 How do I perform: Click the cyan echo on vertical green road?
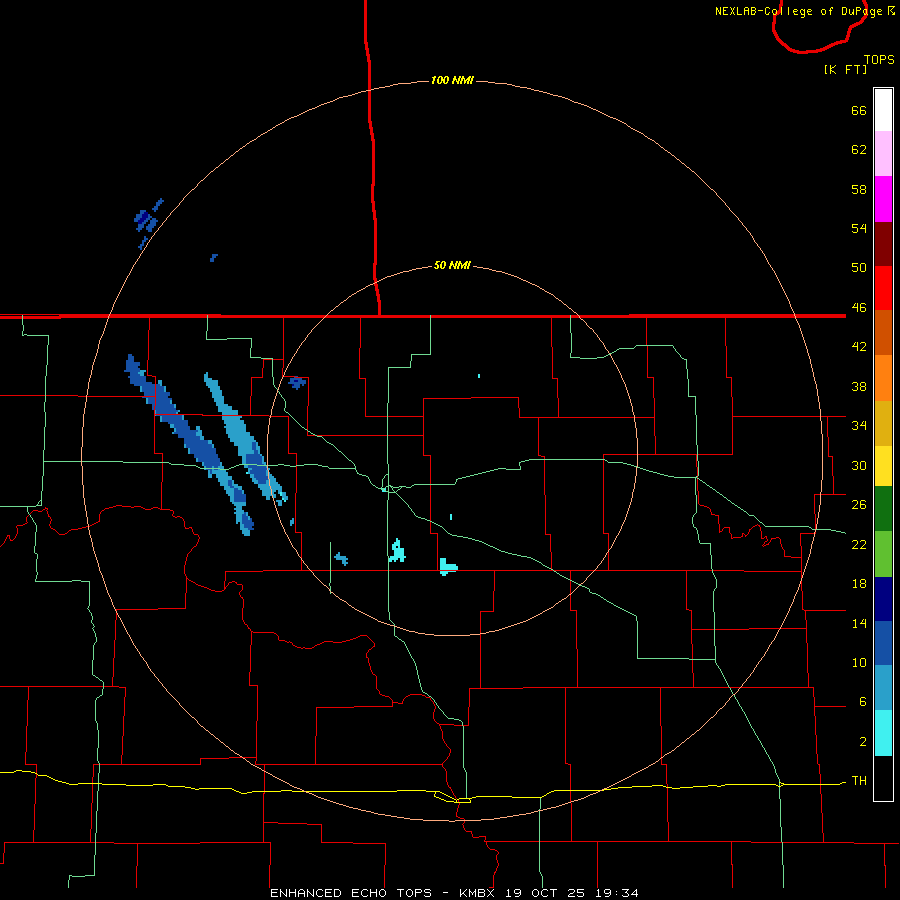[x=397, y=551]
